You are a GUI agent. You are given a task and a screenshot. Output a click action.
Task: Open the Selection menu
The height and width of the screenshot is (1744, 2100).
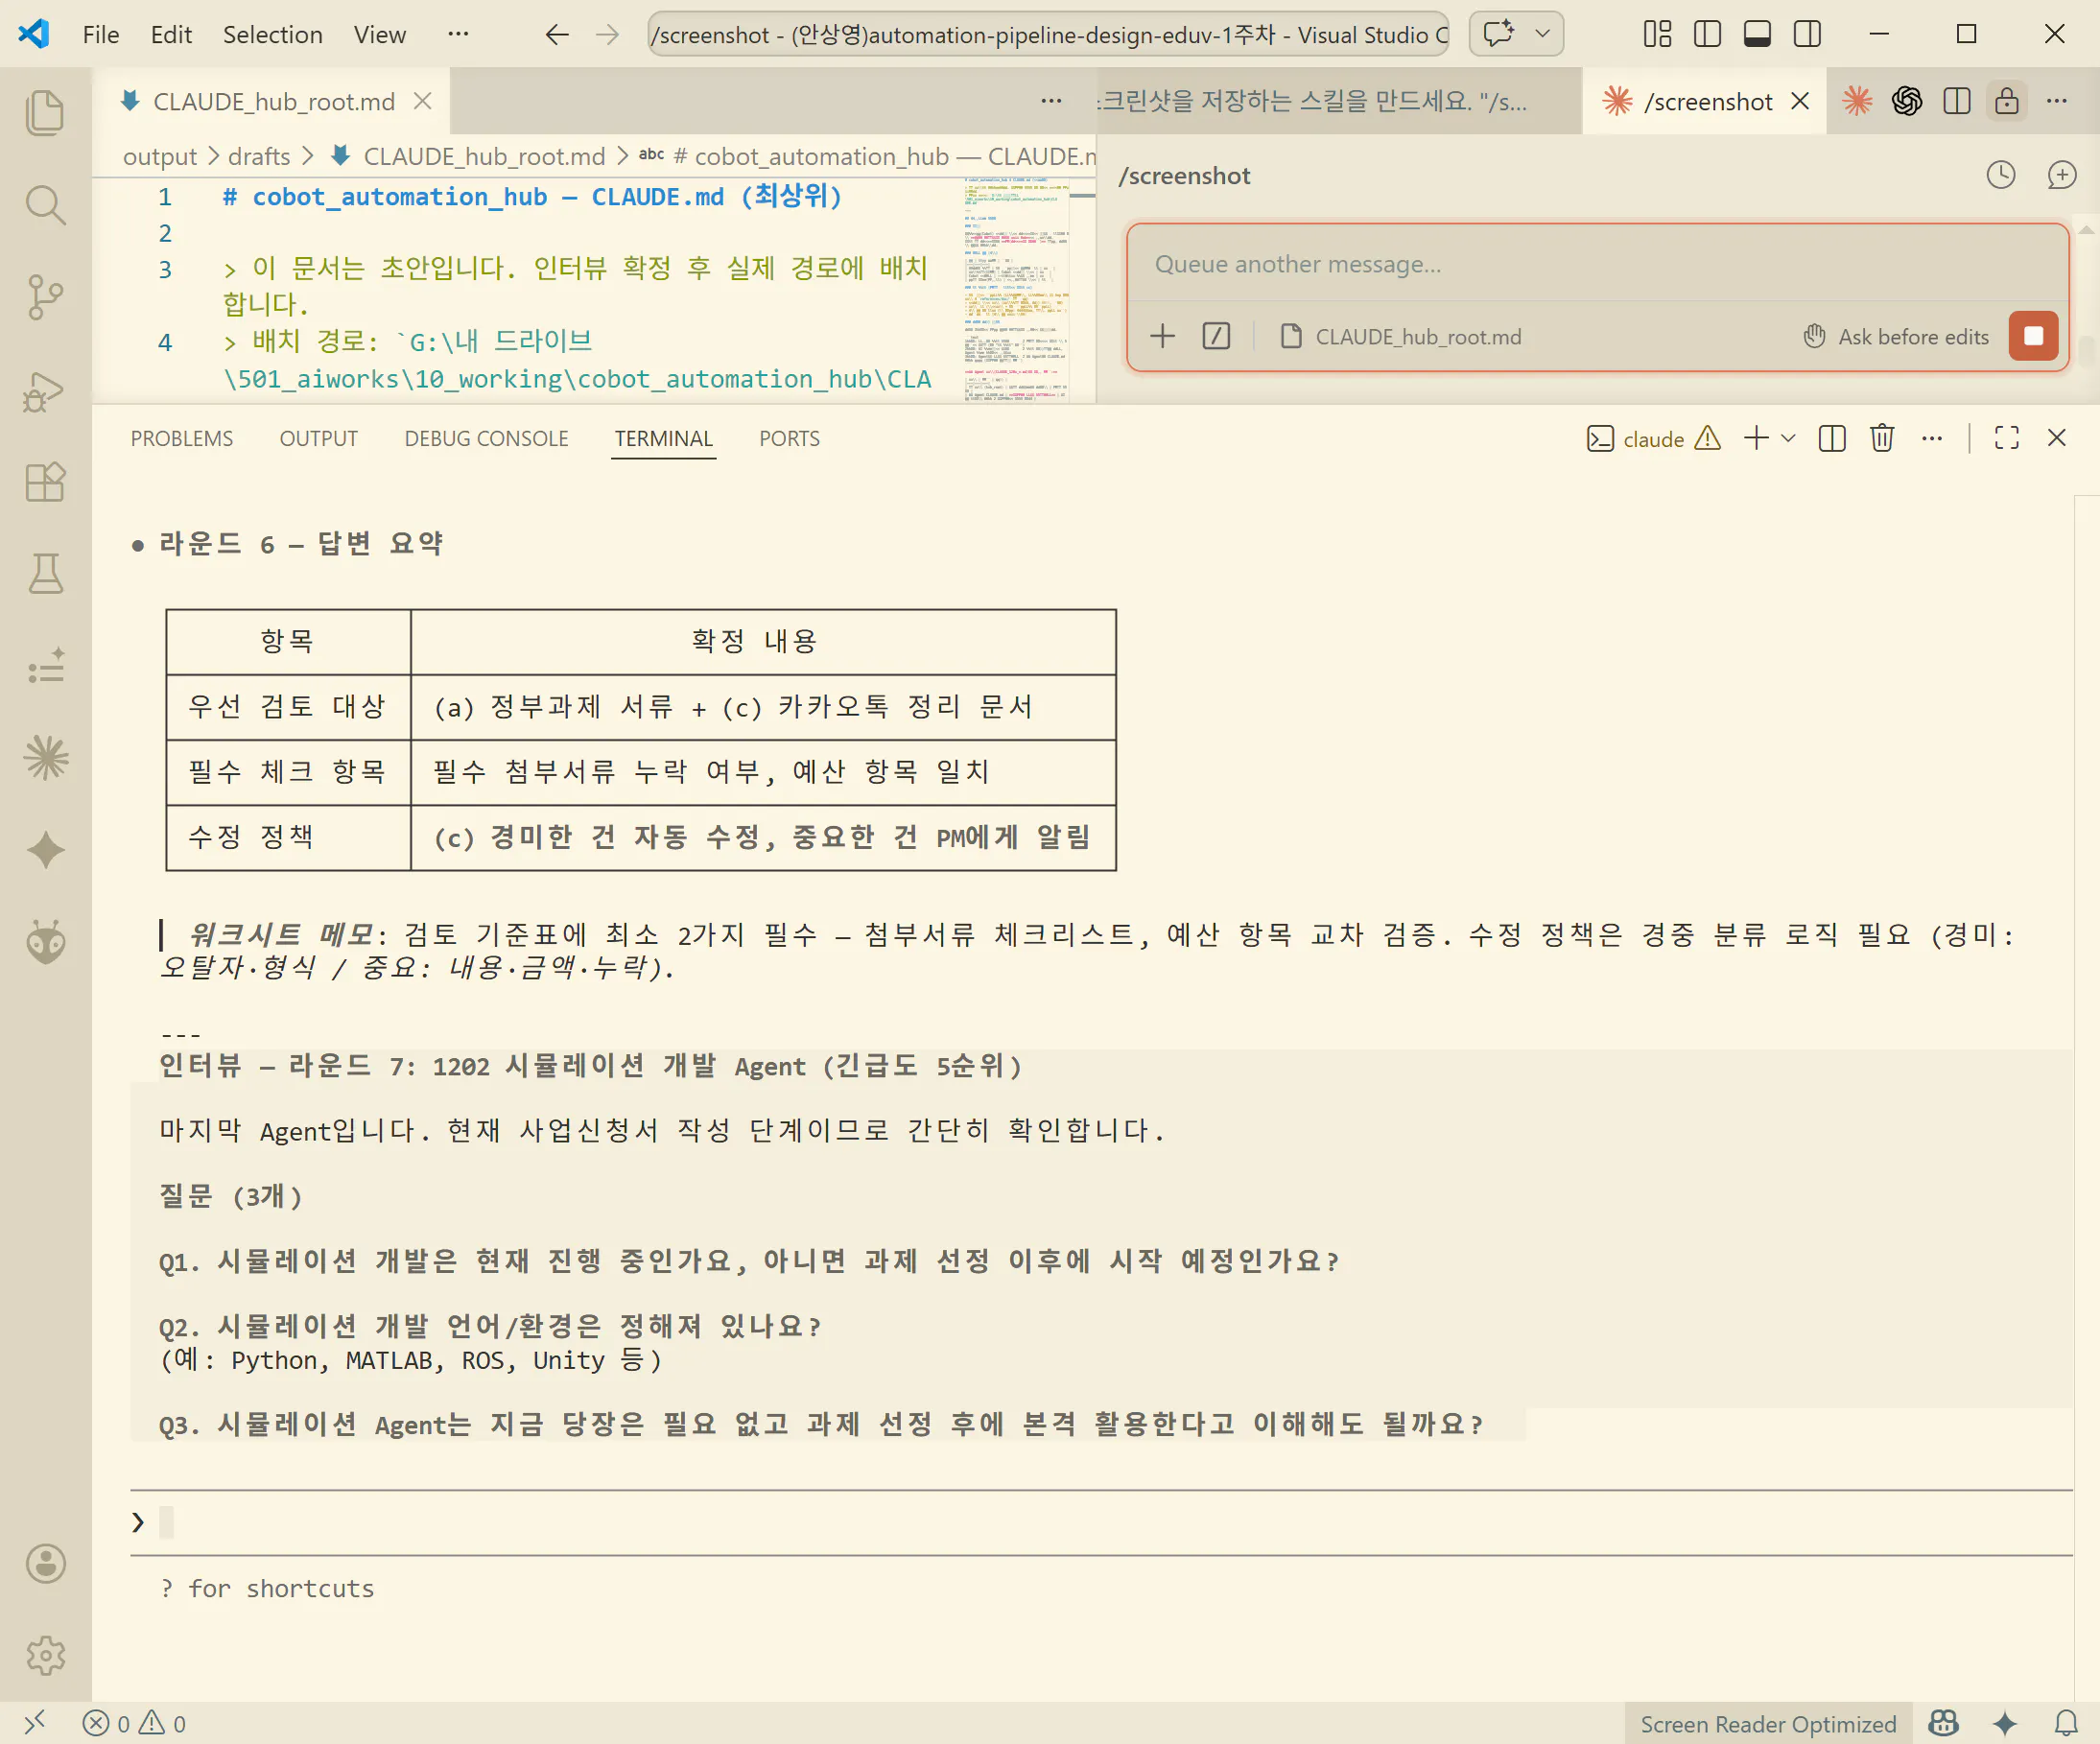click(272, 34)
